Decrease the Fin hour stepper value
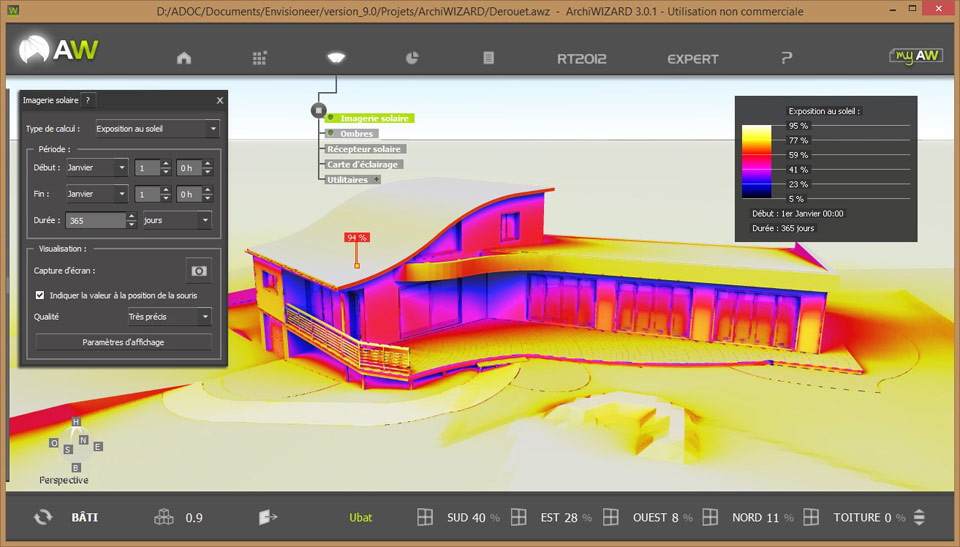The height and width of the screenshot is (547, 960). (x=208, y=198)
